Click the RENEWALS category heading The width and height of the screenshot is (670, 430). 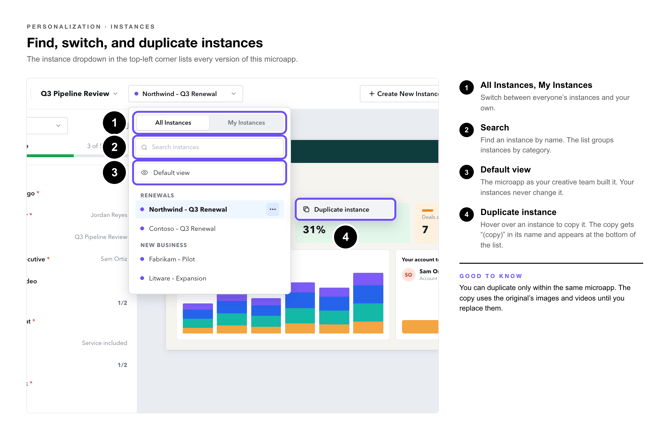coord(157,195)
